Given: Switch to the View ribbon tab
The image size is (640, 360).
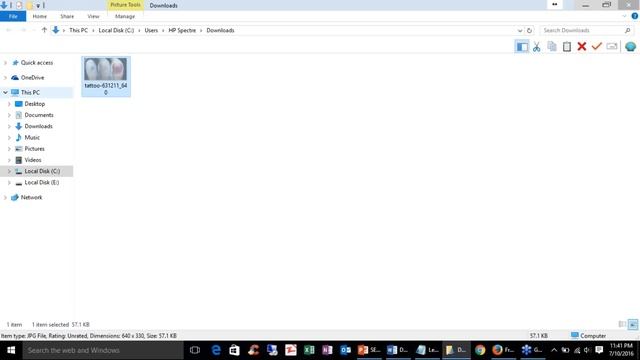Looking at the screenshot, I should tap(93, 16).
